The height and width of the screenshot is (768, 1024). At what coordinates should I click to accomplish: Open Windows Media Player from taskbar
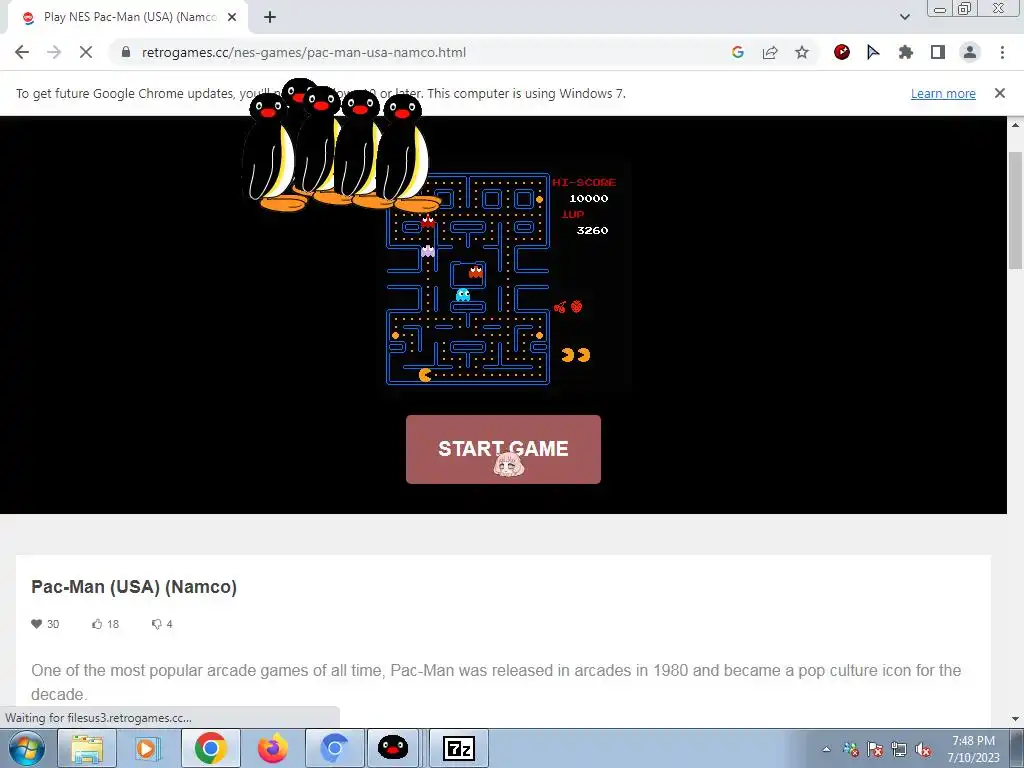[148, 748]
